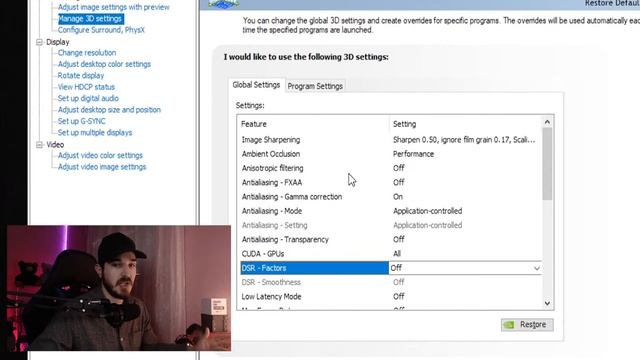Collapse the Display tree node
The image size is (640, 360).
40,42
